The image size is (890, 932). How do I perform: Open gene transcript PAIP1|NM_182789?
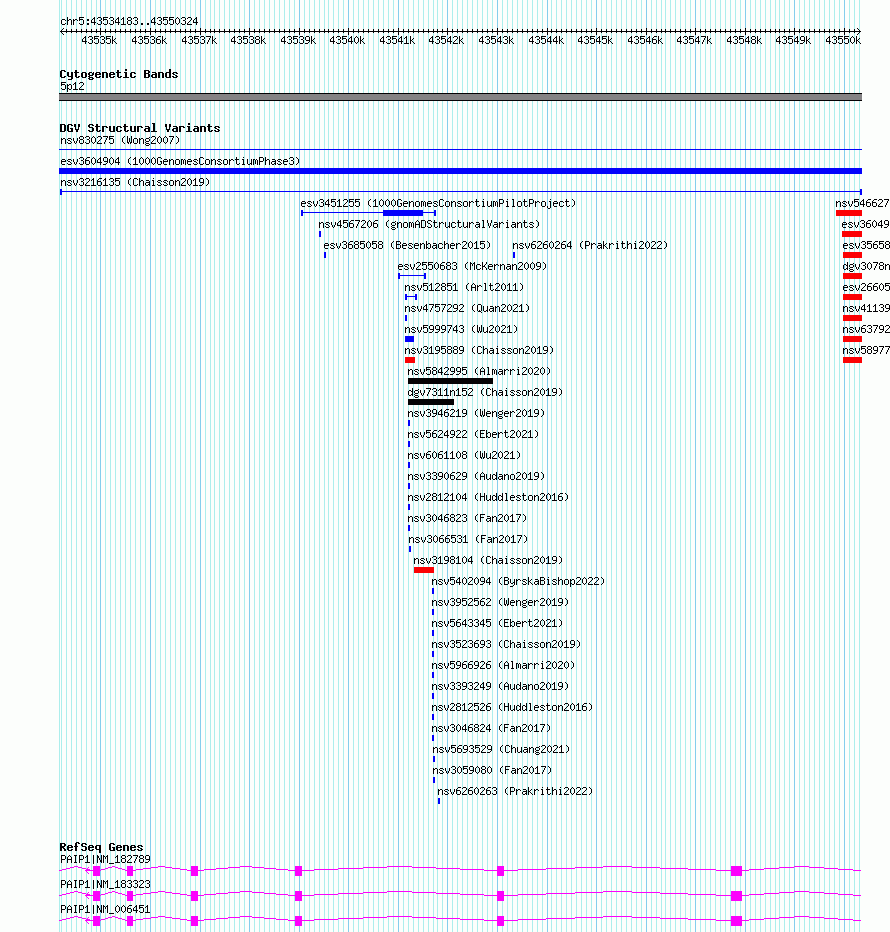click(105, 859)
